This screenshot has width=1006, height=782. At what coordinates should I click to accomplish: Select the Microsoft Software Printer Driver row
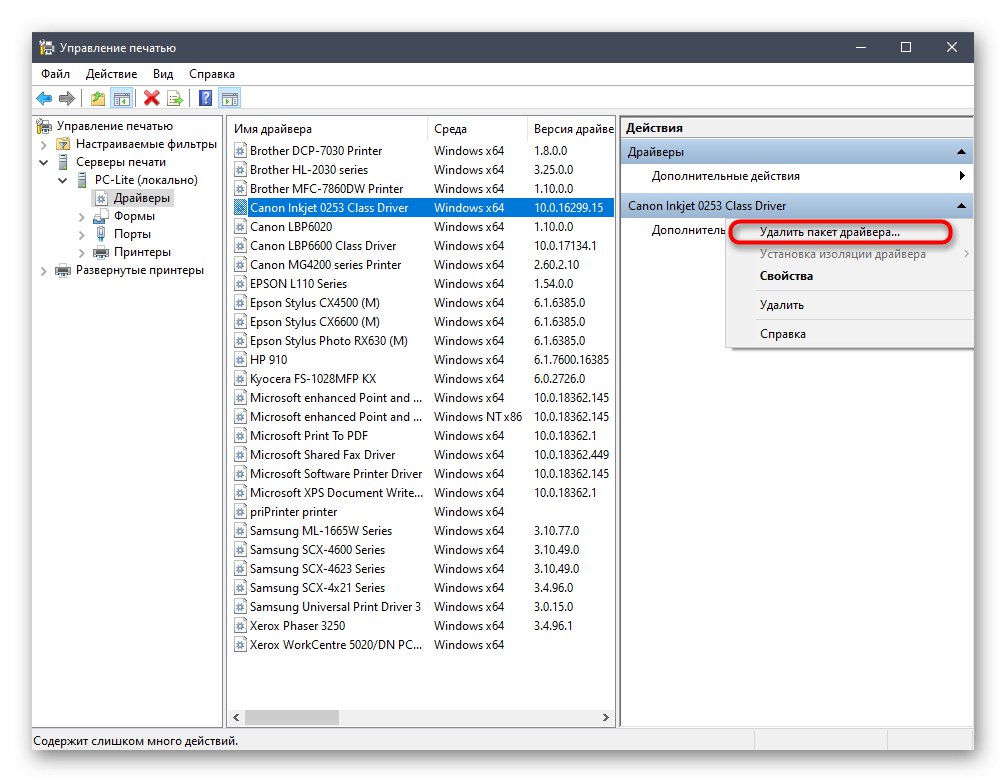422,474
